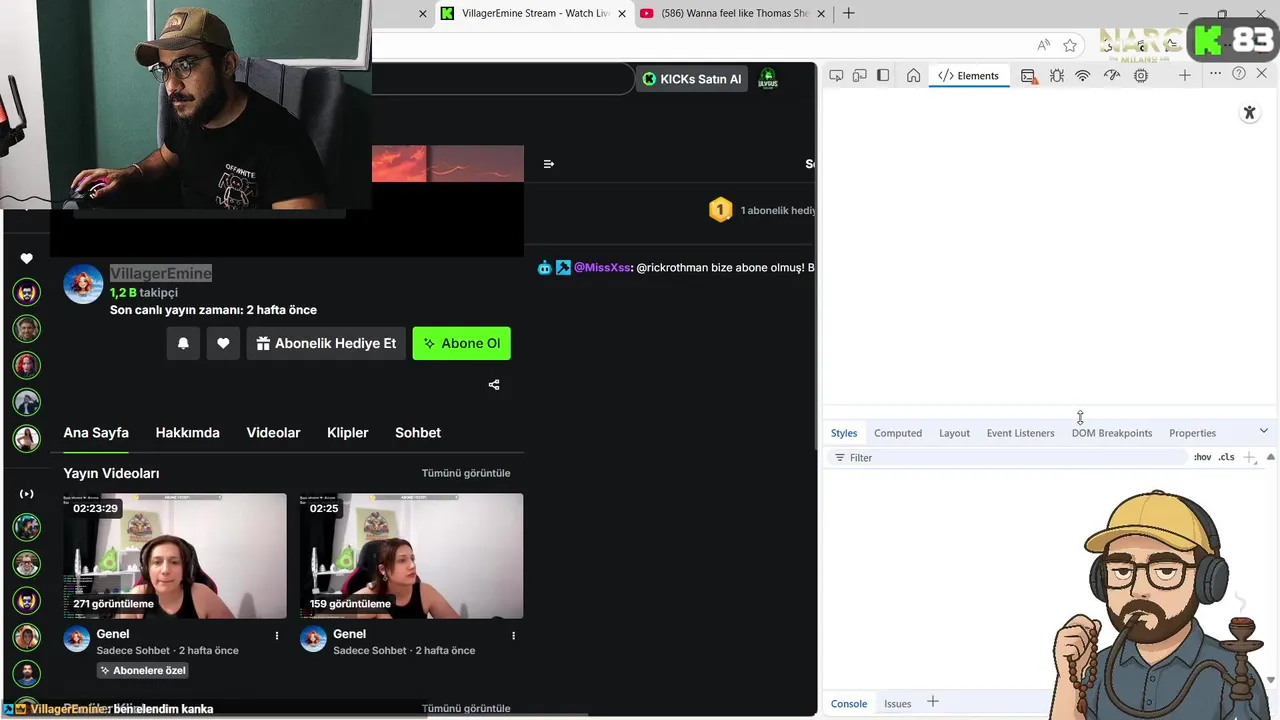
Task: Close the DevTools panel
Action: pos(1261,74)
